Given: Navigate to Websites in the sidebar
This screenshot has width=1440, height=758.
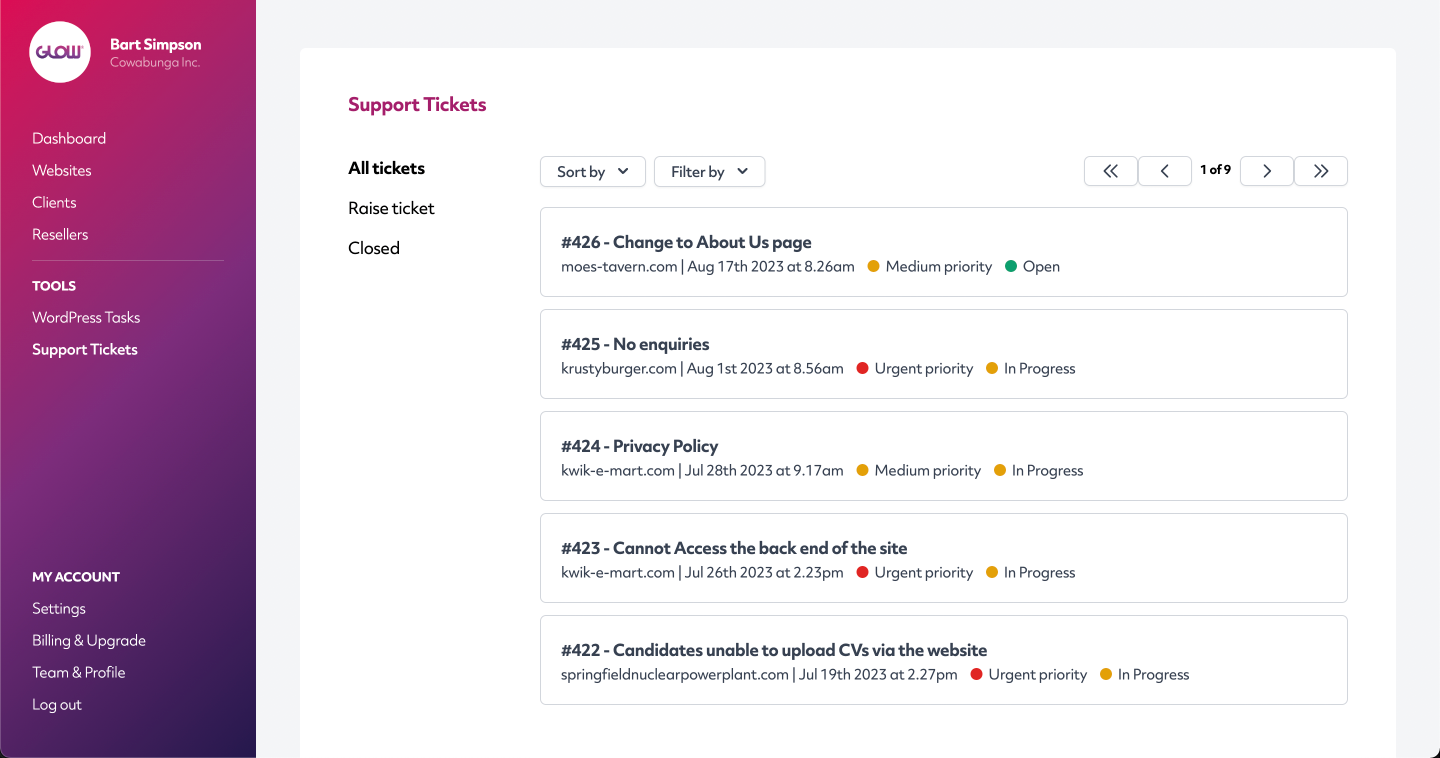Looking at the screenshot, I should (x=61, y=170).
